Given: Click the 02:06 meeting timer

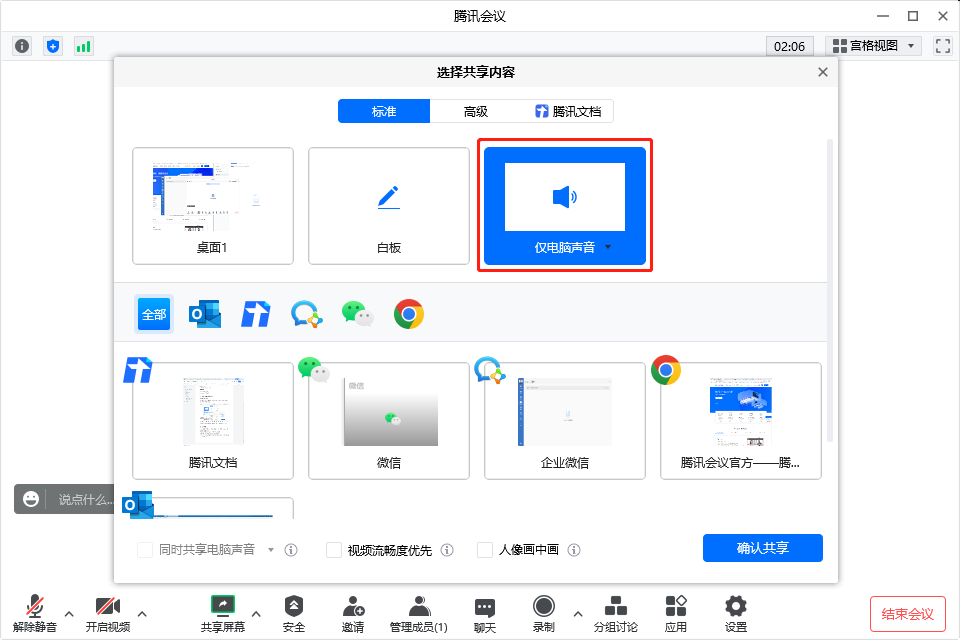Looking at the screenshot, I should [790, 47].
